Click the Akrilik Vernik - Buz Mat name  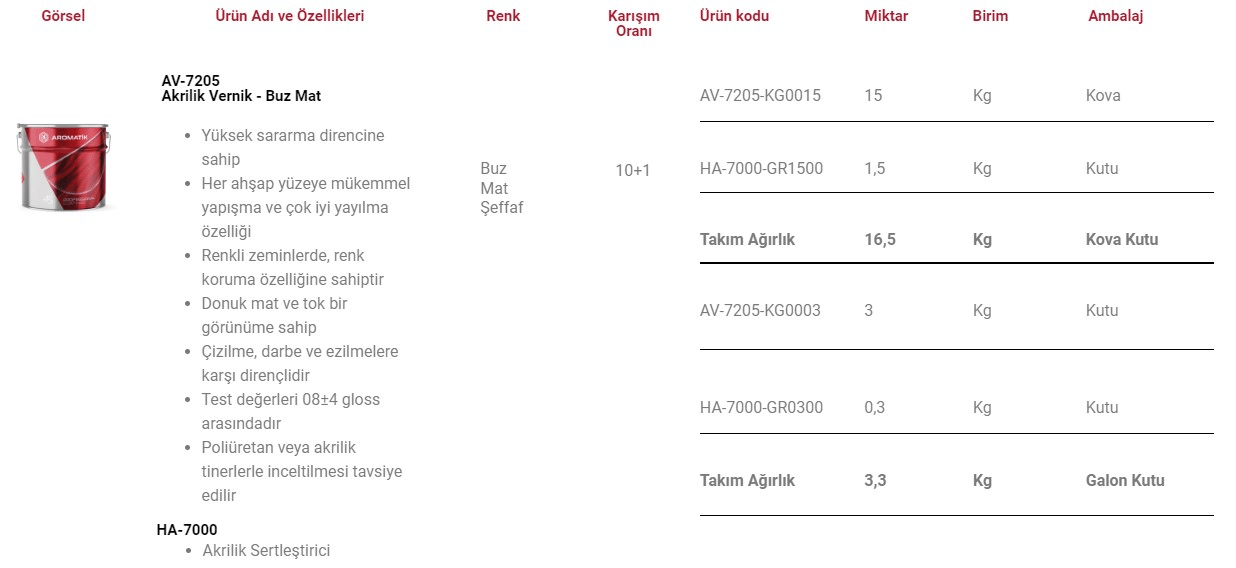[x=241, y=97]
